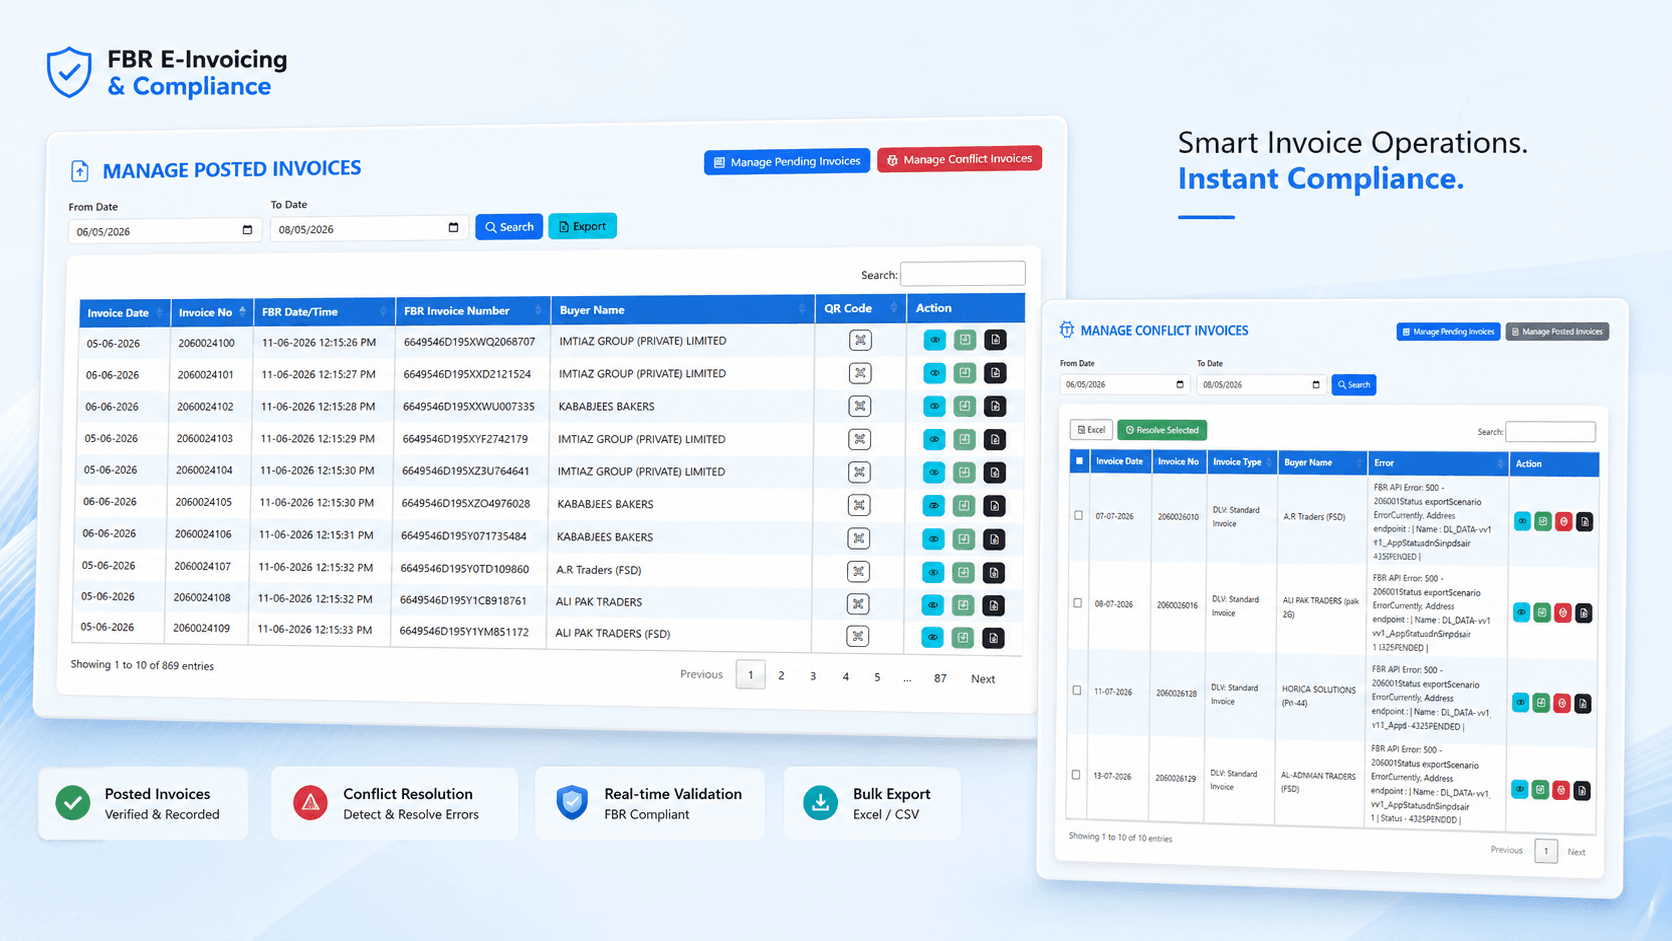
Task: Sort conflict table by Error column
Action: point(1438,463)
